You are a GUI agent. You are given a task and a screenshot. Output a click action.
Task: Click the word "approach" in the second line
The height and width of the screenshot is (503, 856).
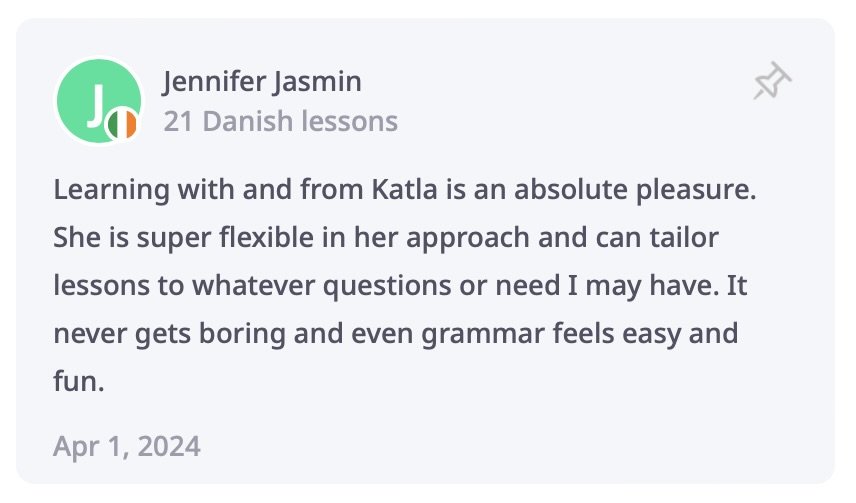point(468,239)
